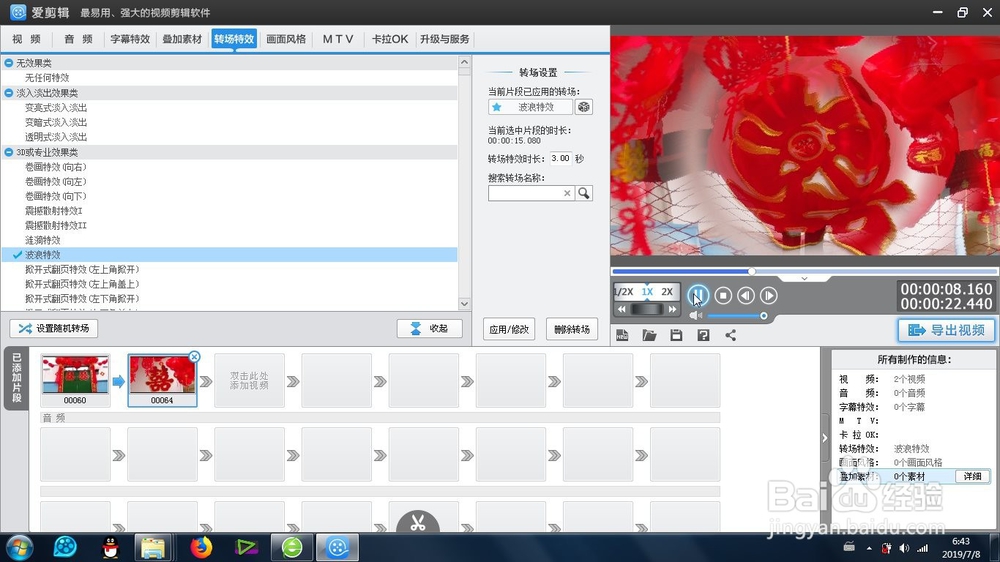Switch to 叠加素材 tab
Image resolution: width=1000 pixels, height=562 pixels.
(x=182, y=39)
